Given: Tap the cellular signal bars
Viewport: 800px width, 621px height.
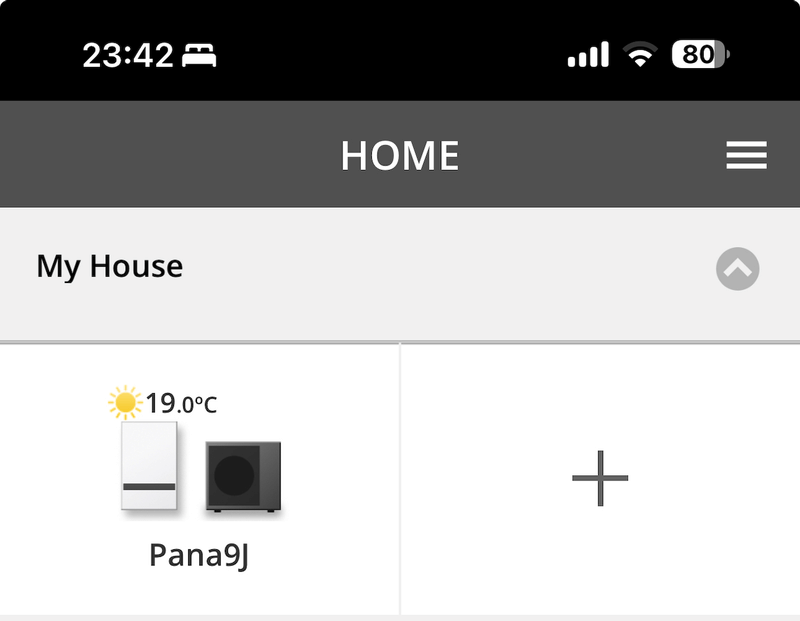Looking at the screenshot, I should [x=588, y=54].
